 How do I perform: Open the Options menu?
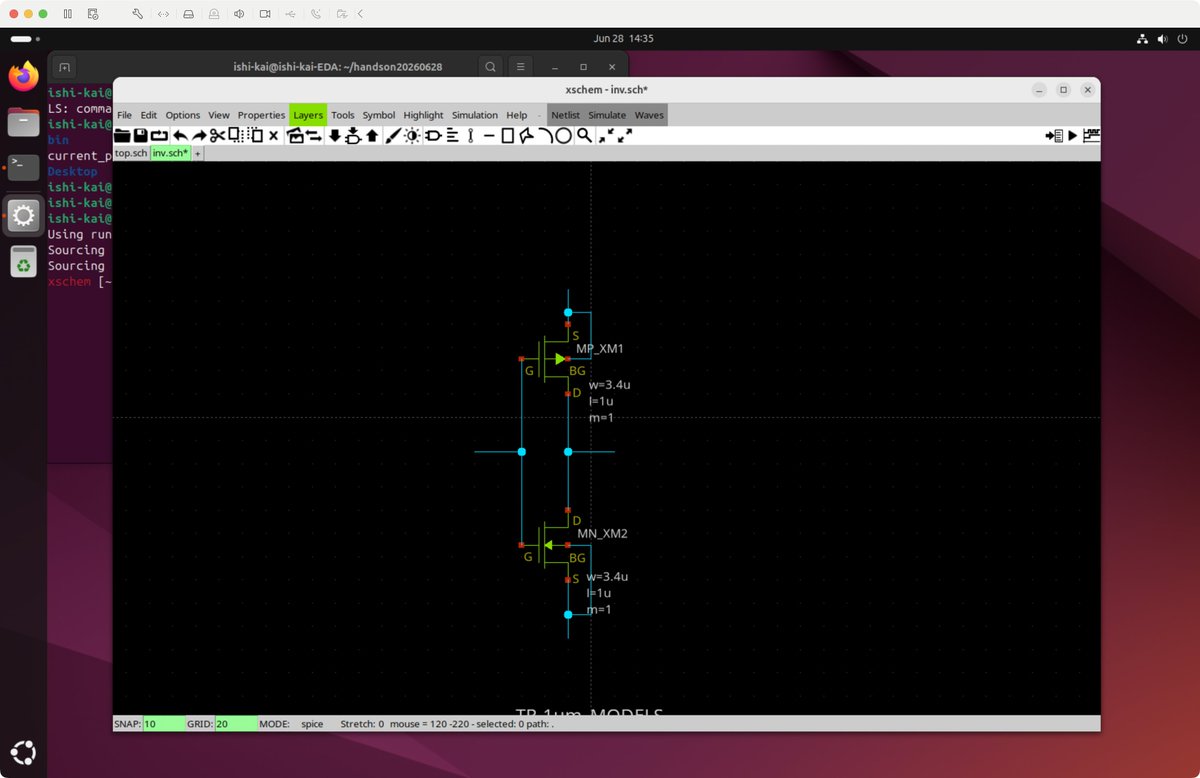[183, 115]
